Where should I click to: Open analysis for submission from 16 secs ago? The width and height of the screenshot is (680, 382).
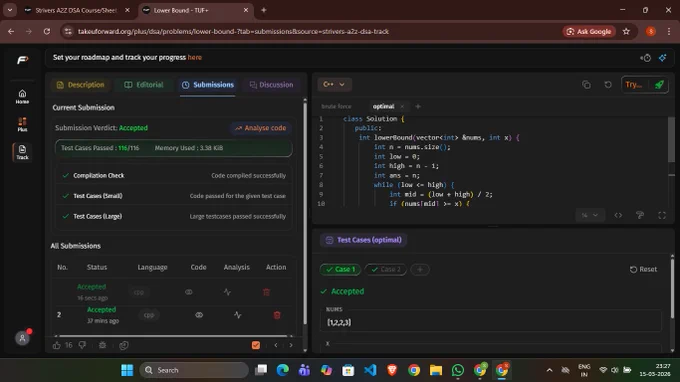(227, 292)
